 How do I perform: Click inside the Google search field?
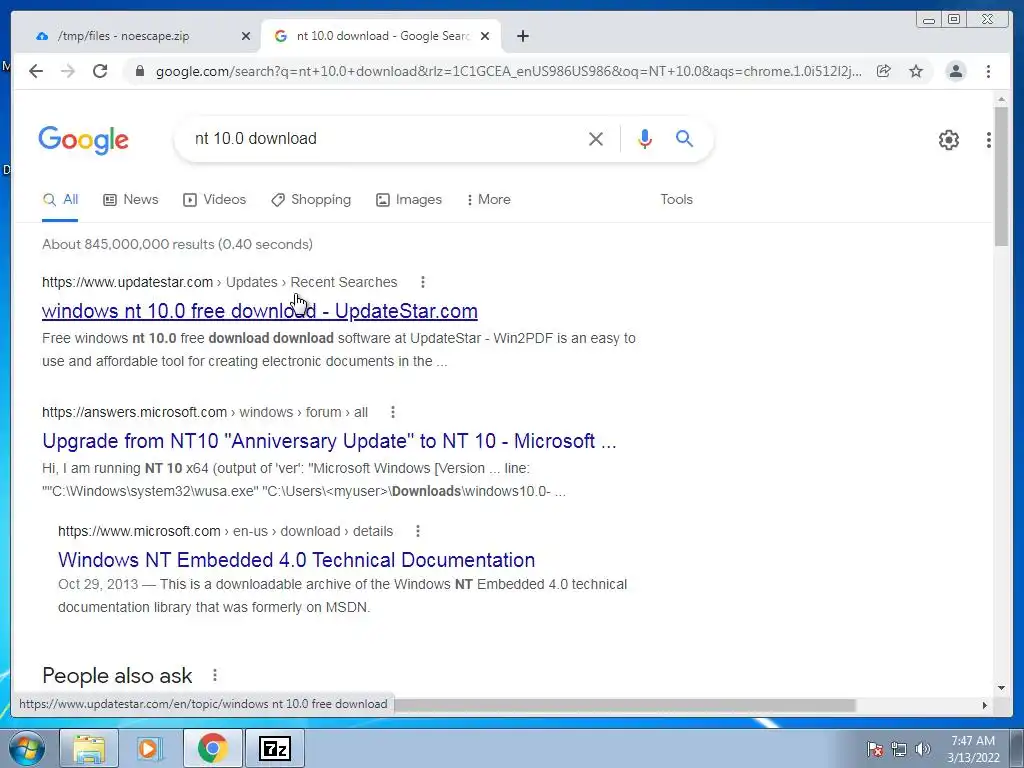tap(385, 138)
